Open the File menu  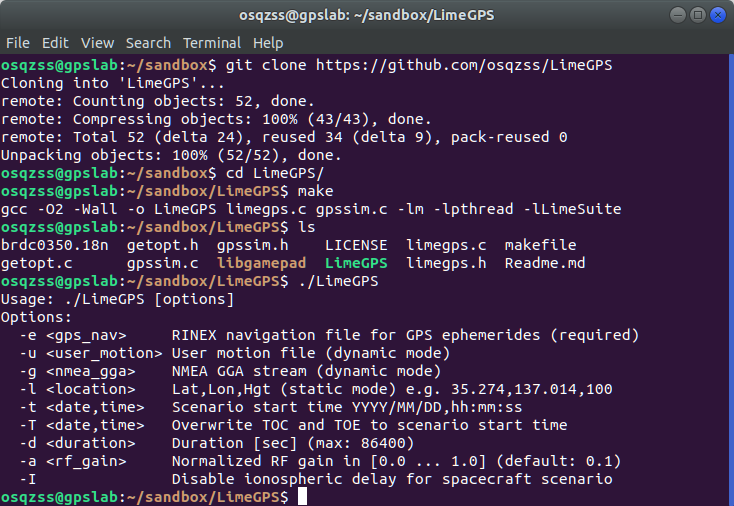click(x=18, y=43)
